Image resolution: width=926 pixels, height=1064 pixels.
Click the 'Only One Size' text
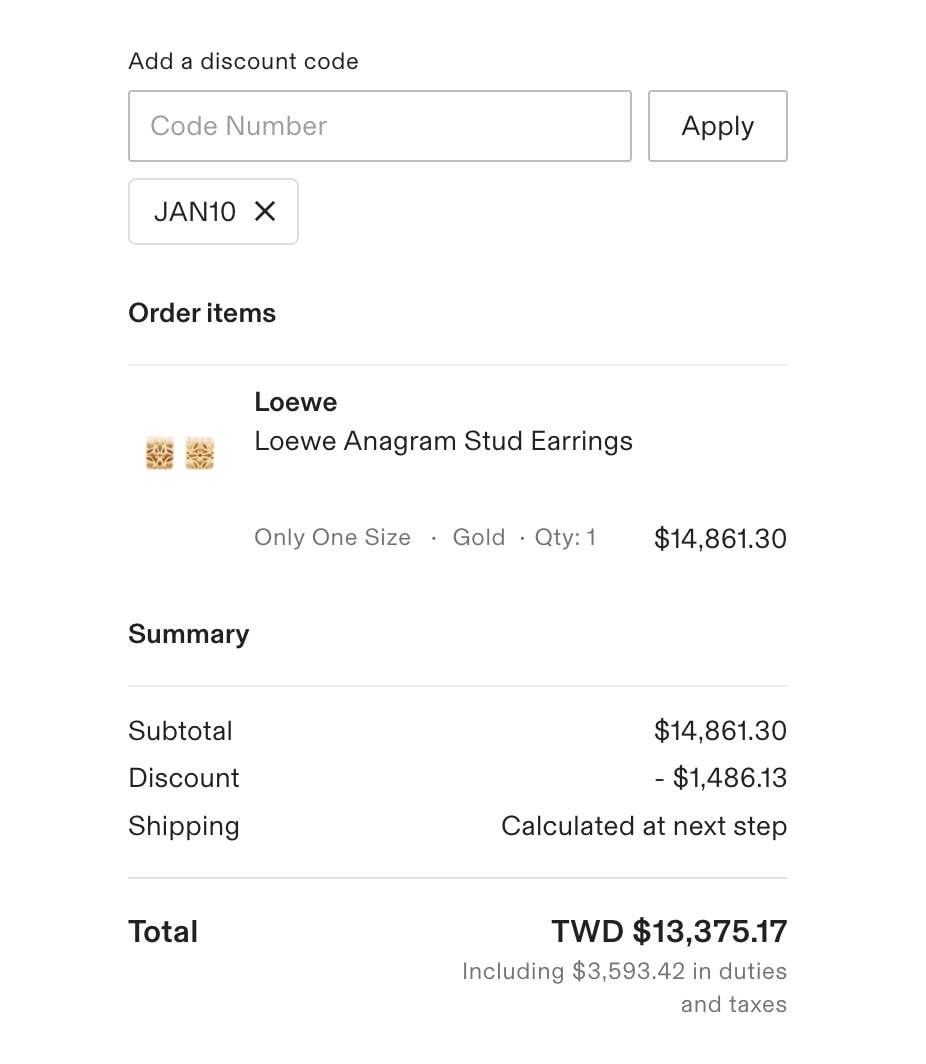click(332, 538)
